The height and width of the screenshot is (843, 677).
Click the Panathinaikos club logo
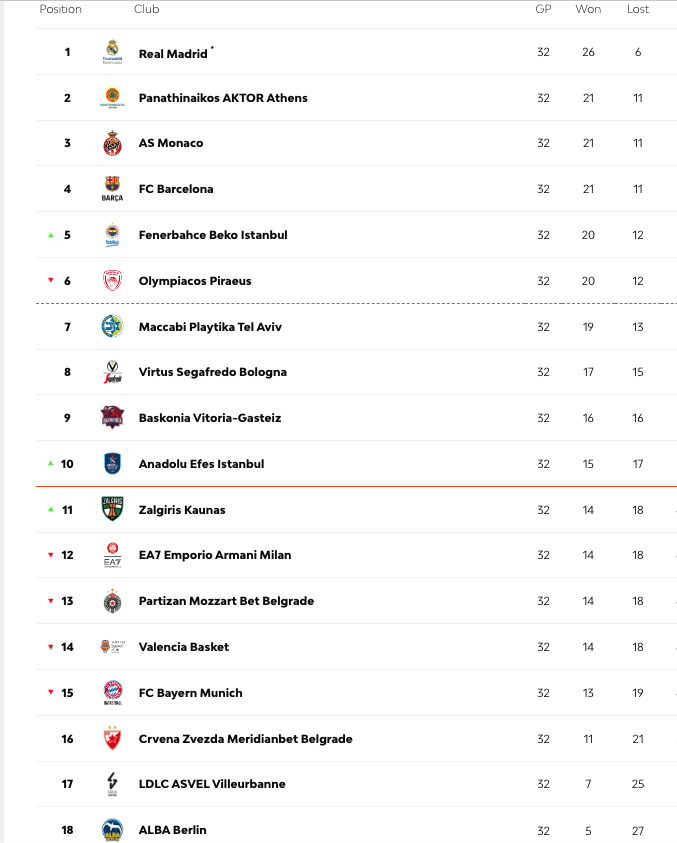click(x=112, y=98)
